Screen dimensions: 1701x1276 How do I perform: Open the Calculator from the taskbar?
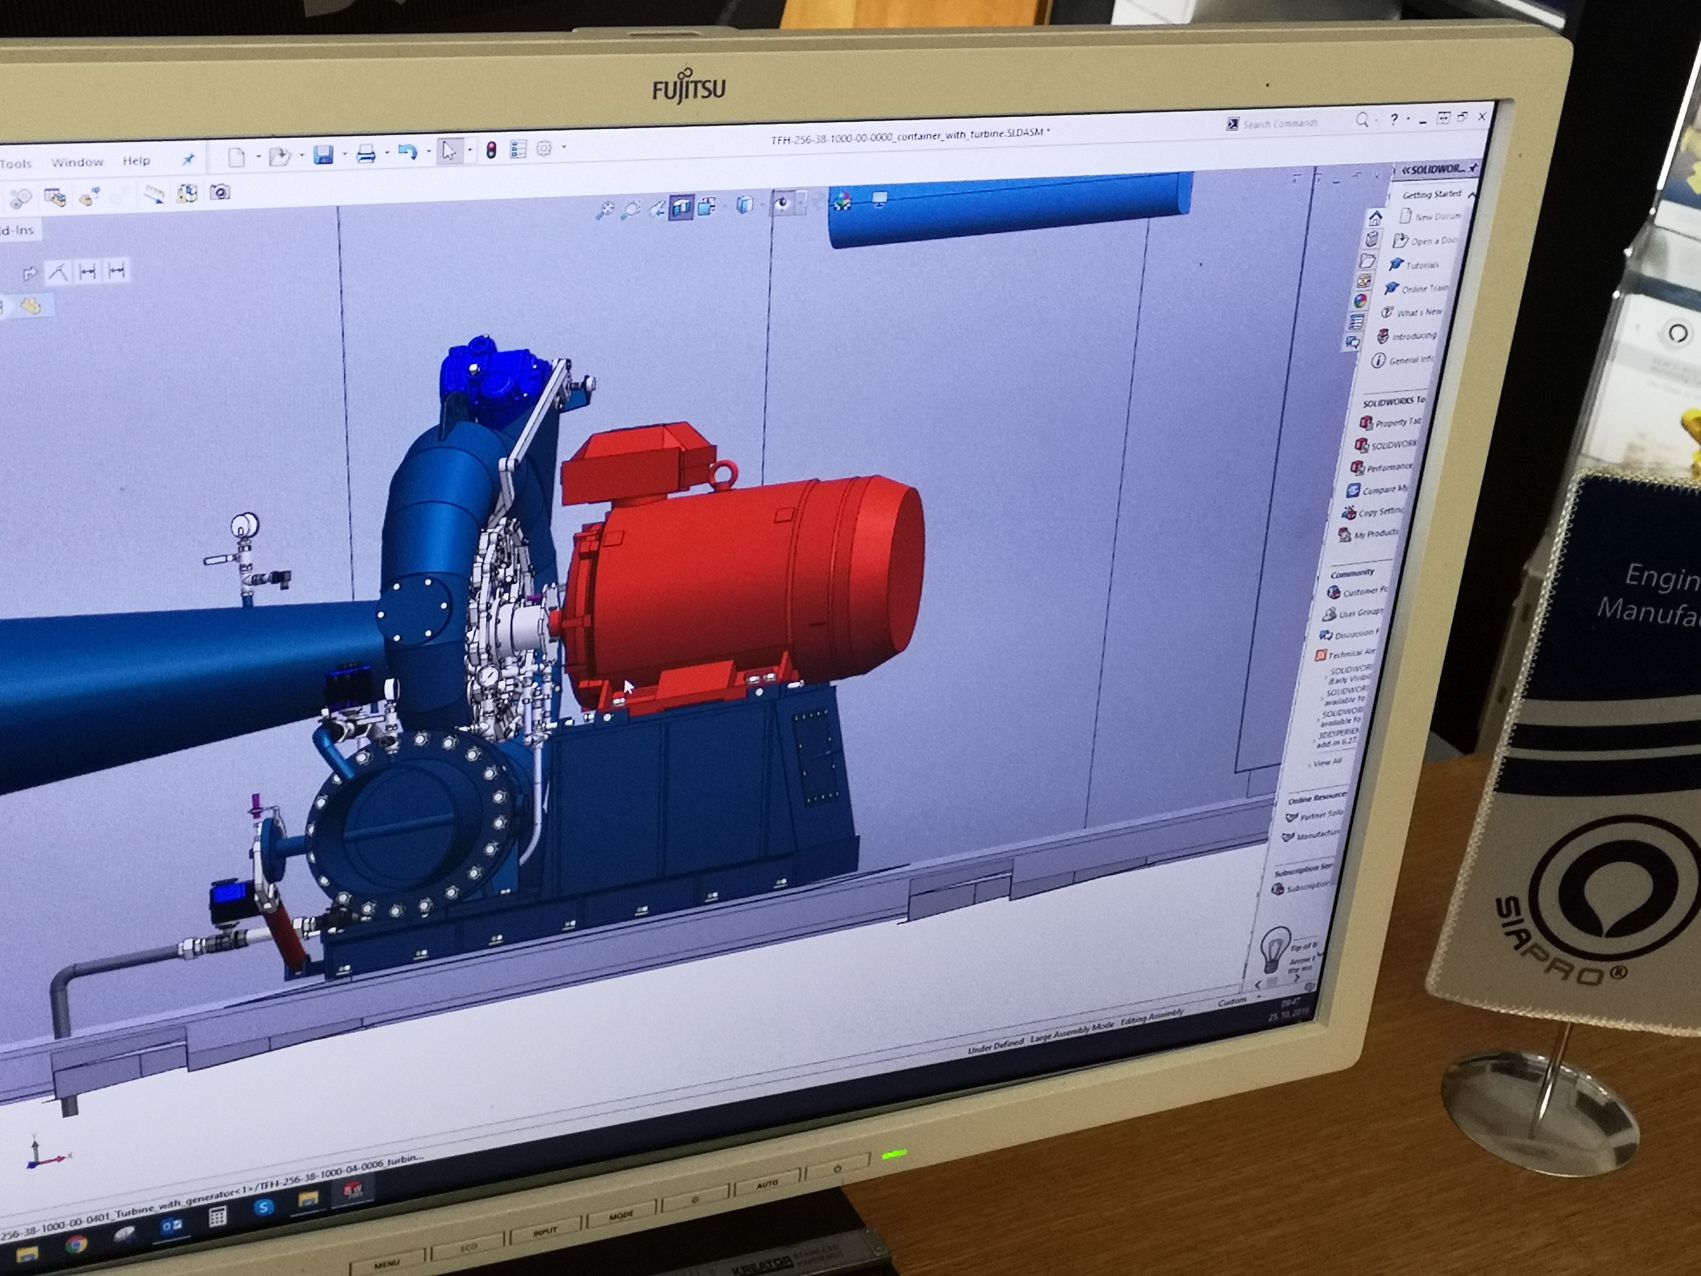click(217, 1216)
